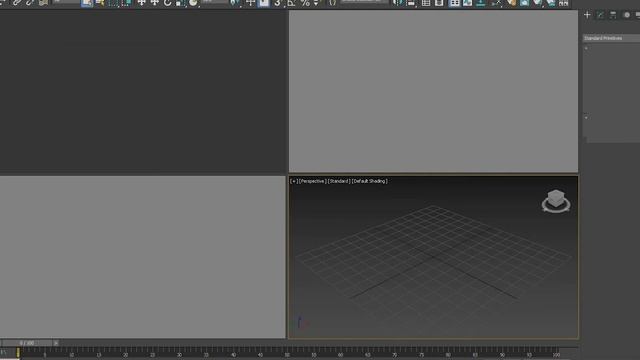Click the Align tool
The width and height of the screenshot is (640, 360).
coord(411,3)
